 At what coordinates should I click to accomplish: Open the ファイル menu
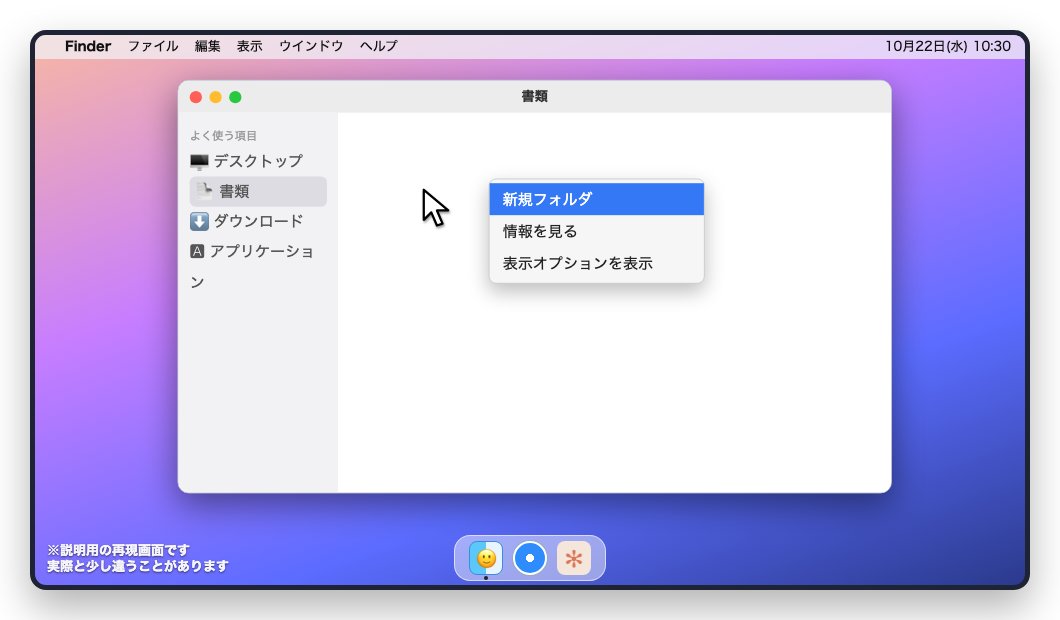click(153, 46)
